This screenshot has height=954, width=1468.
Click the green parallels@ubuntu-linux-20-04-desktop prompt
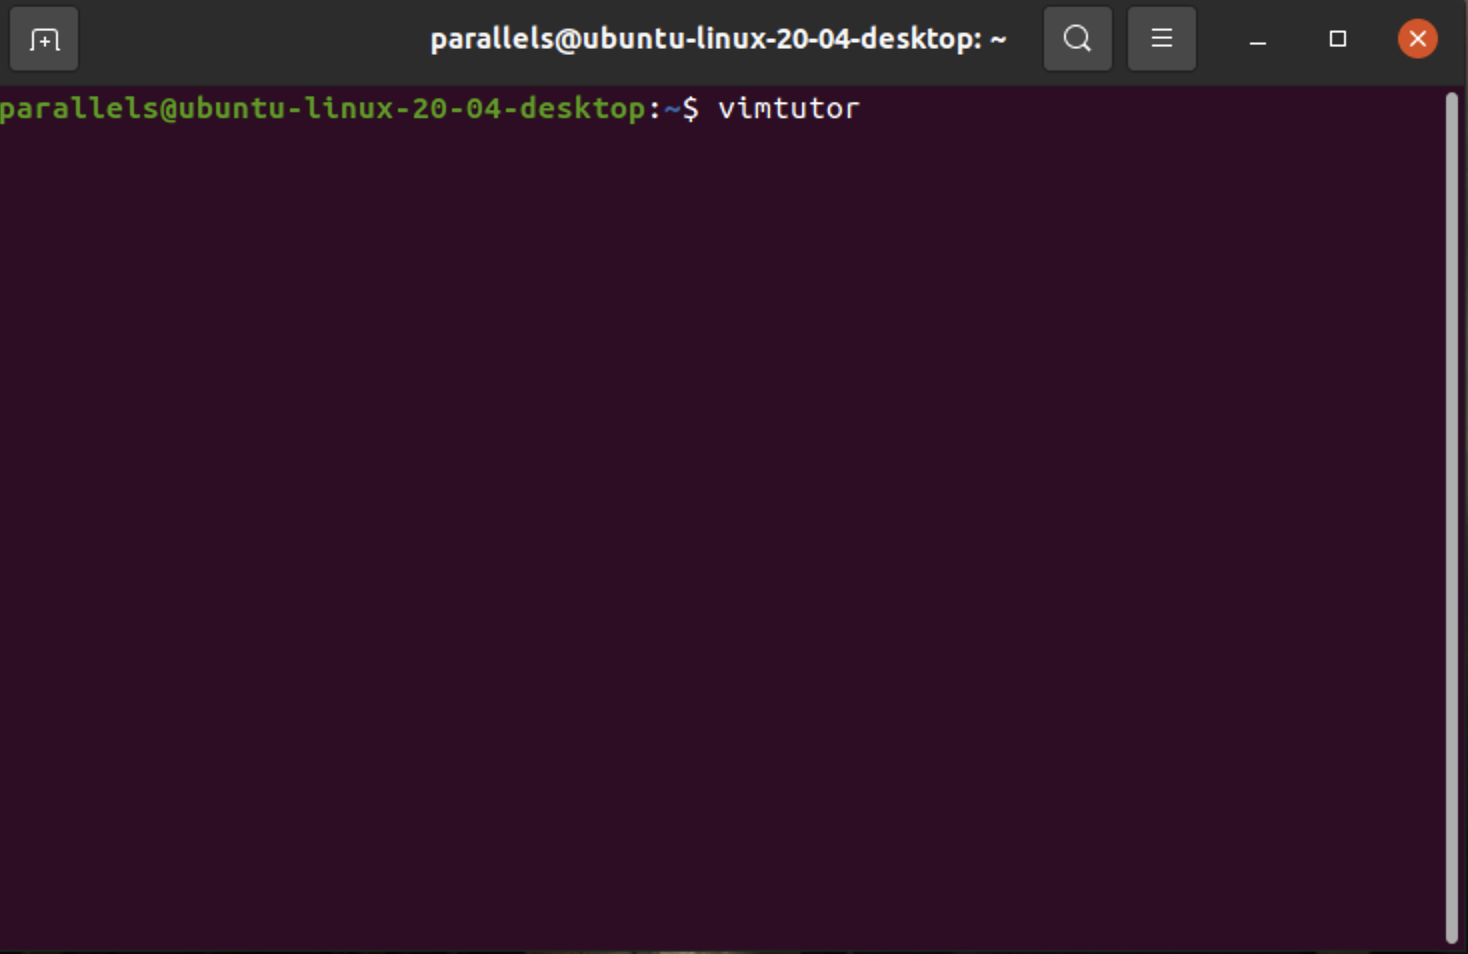(323, 108)
